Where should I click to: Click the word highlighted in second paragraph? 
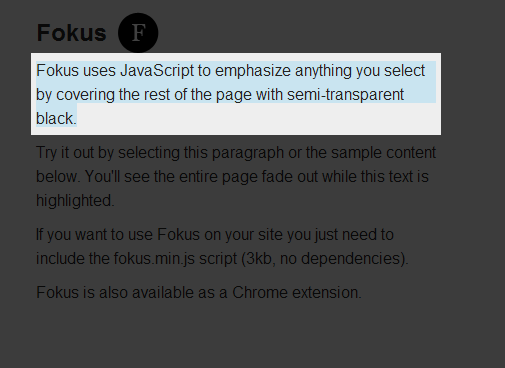[x=75, y=201]
